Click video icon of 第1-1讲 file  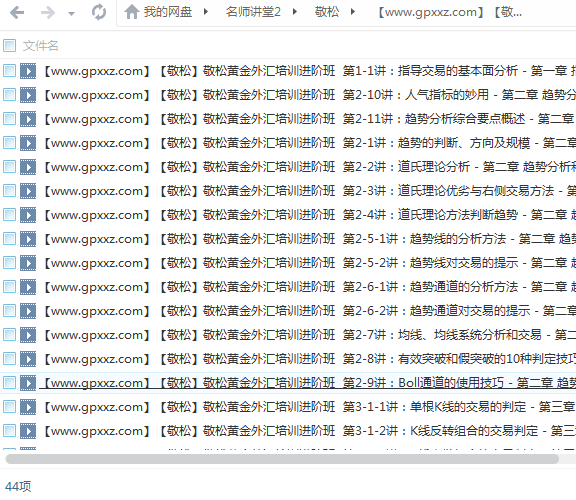click(28, 71)
